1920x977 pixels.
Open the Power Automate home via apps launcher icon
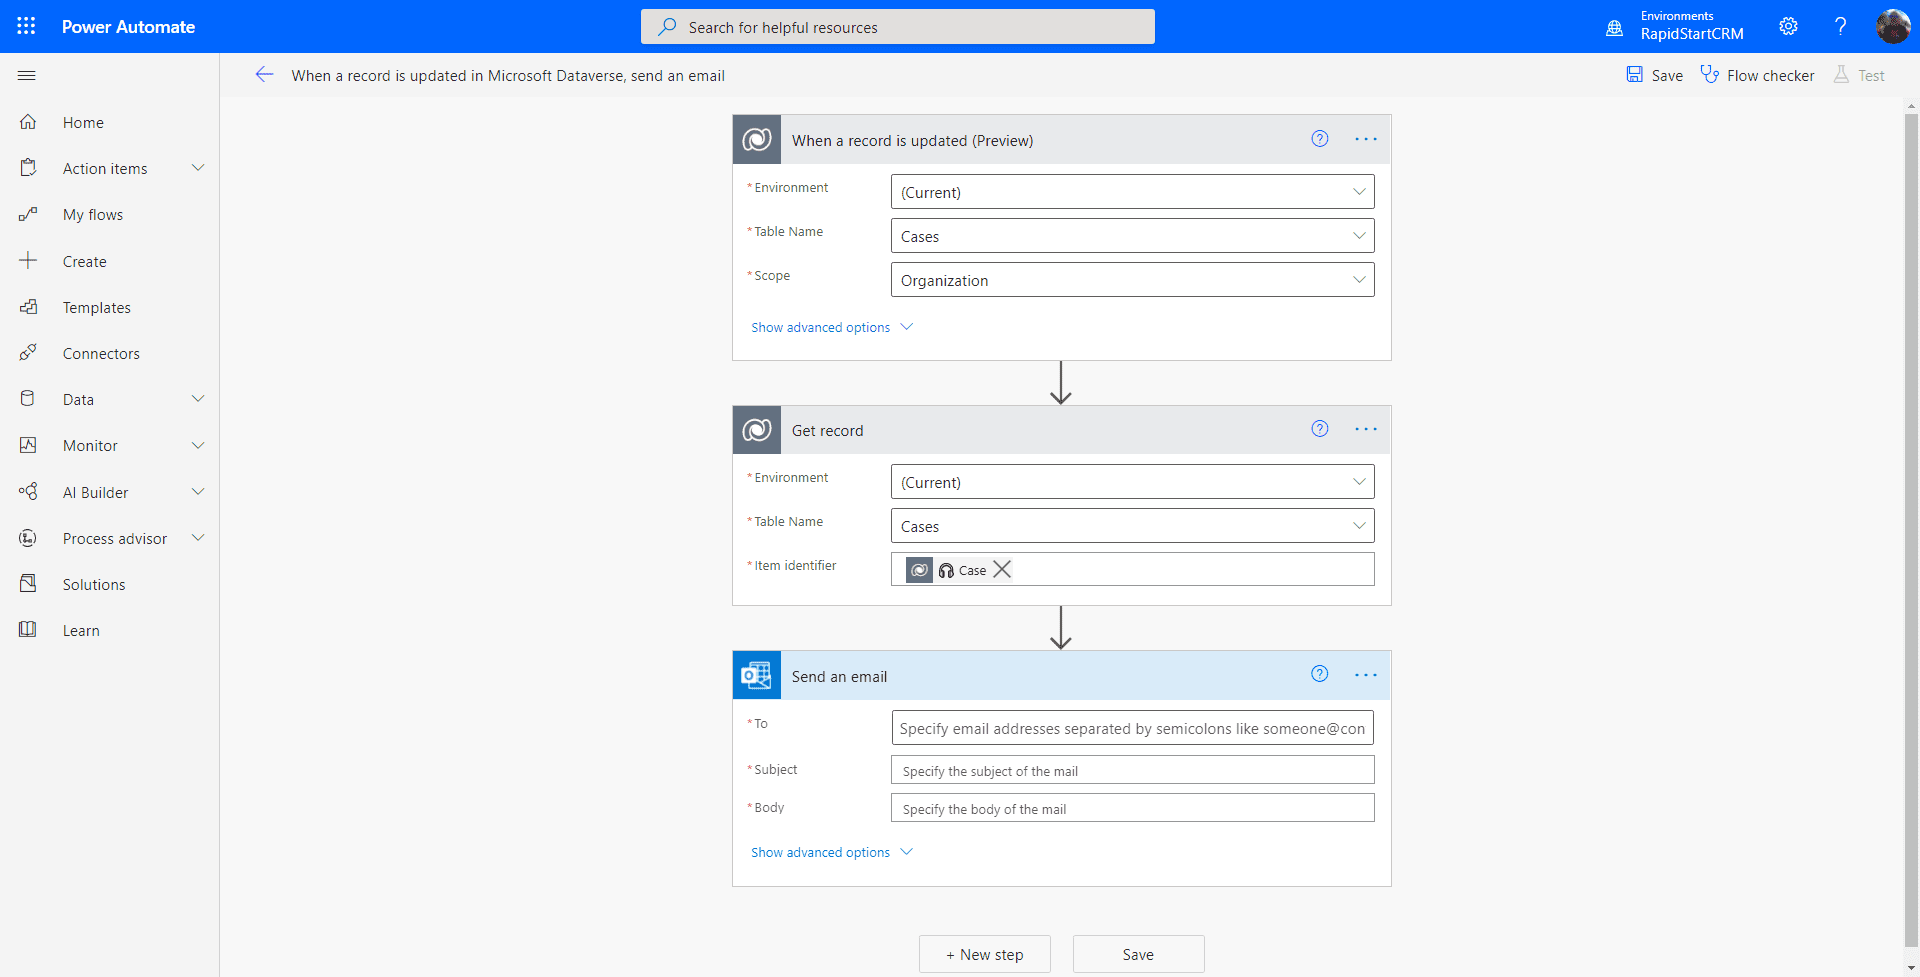pyautogui.click(x=26, y=26)
